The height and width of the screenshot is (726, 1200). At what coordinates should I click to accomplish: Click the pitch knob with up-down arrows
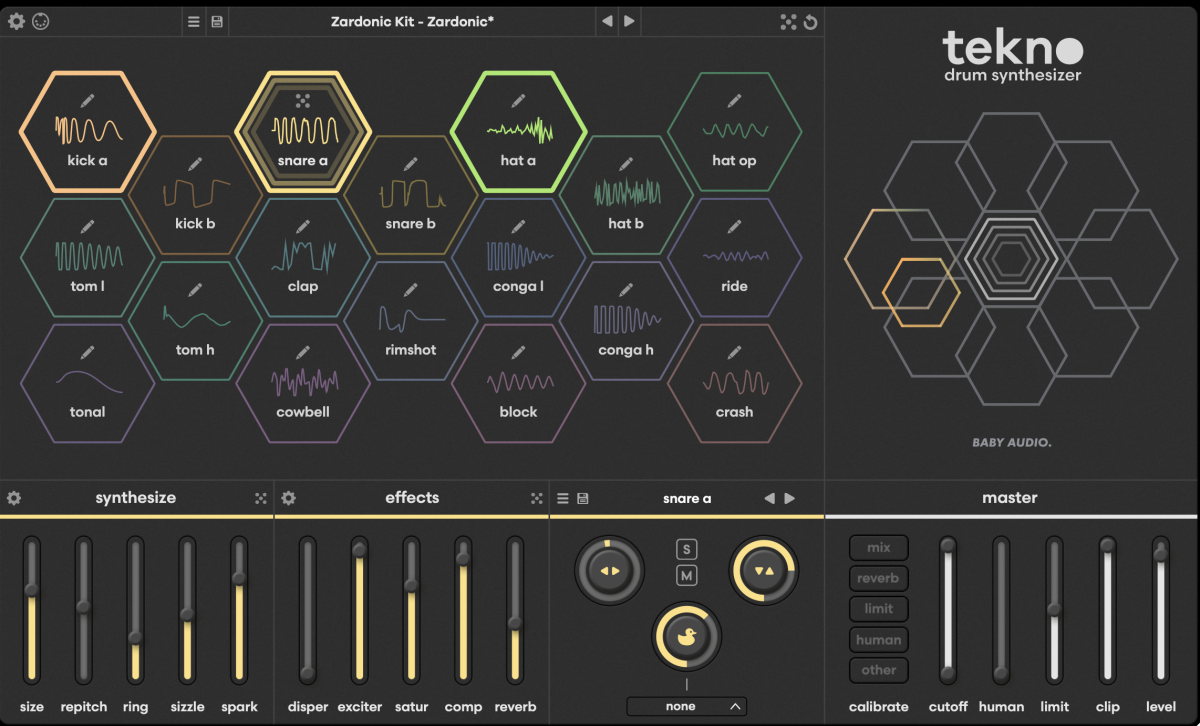(764, 571)
